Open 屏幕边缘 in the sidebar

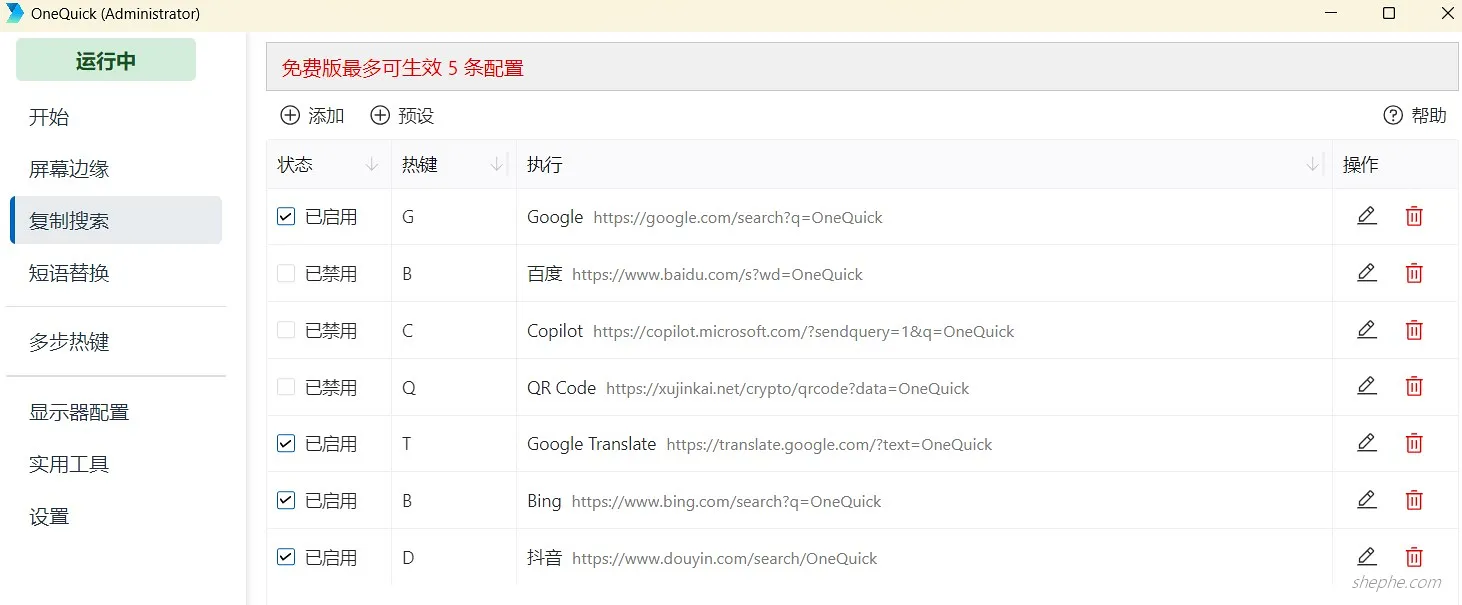pyautogui.click(x=69, y=169)
